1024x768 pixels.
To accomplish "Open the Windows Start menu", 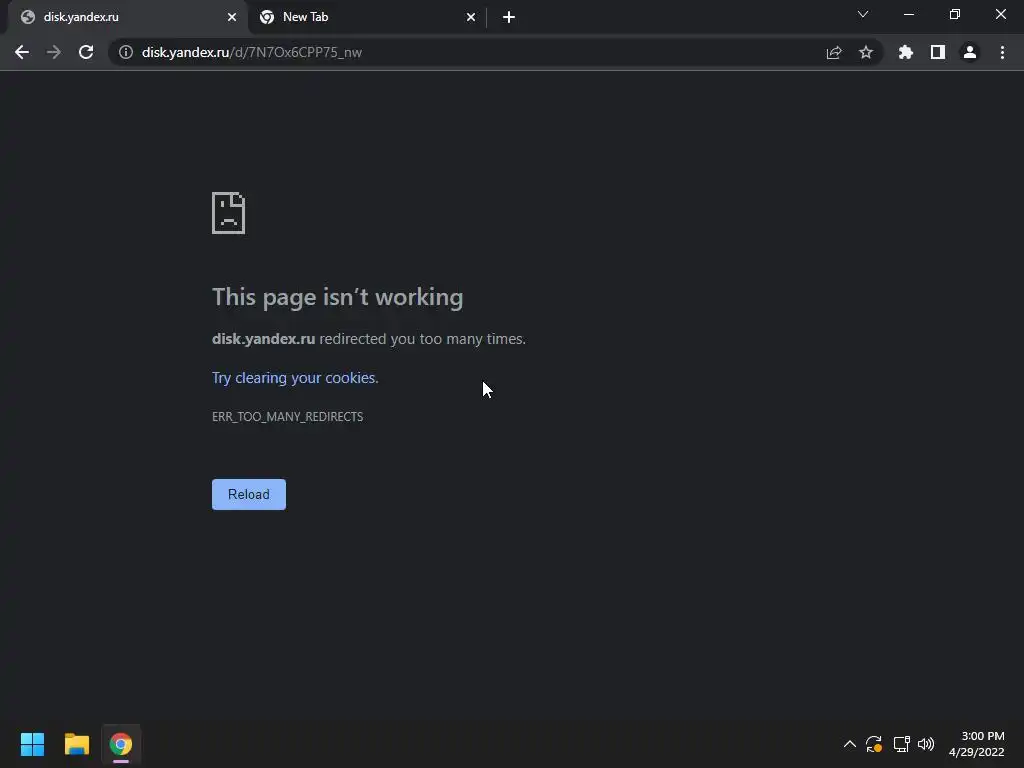I will click(x=32, y=744).
